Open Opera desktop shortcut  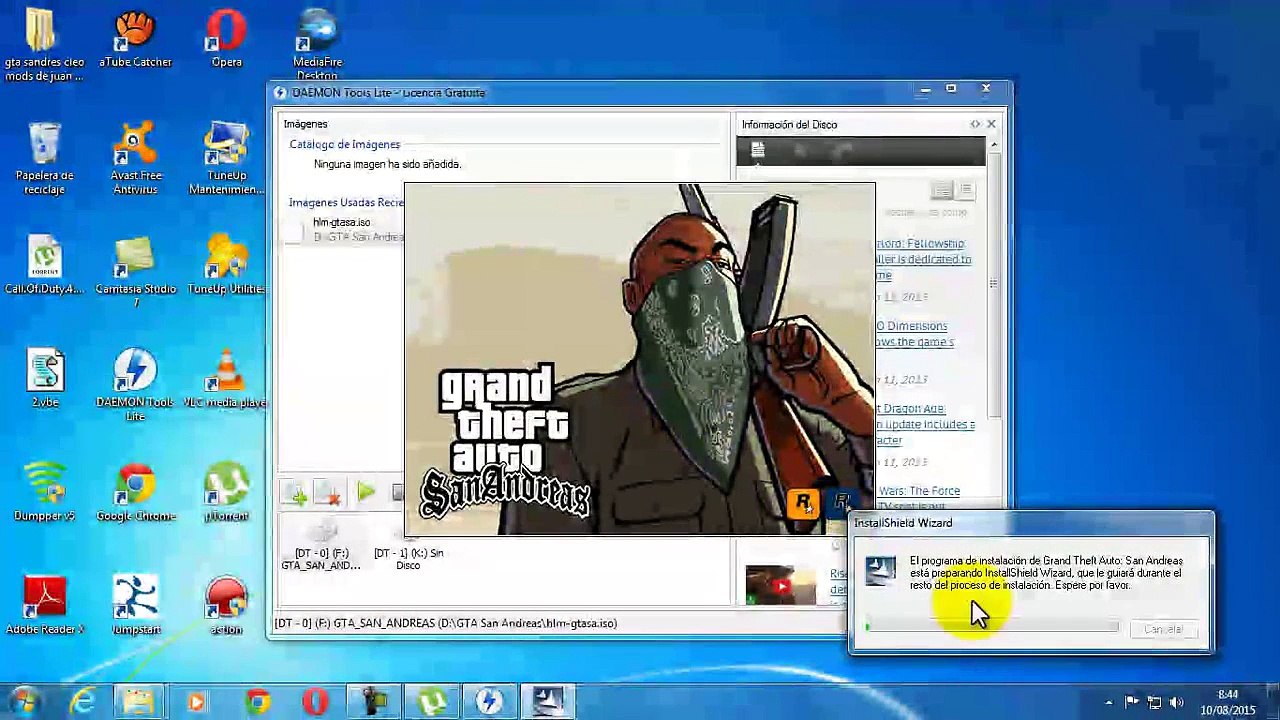point(226,40)
